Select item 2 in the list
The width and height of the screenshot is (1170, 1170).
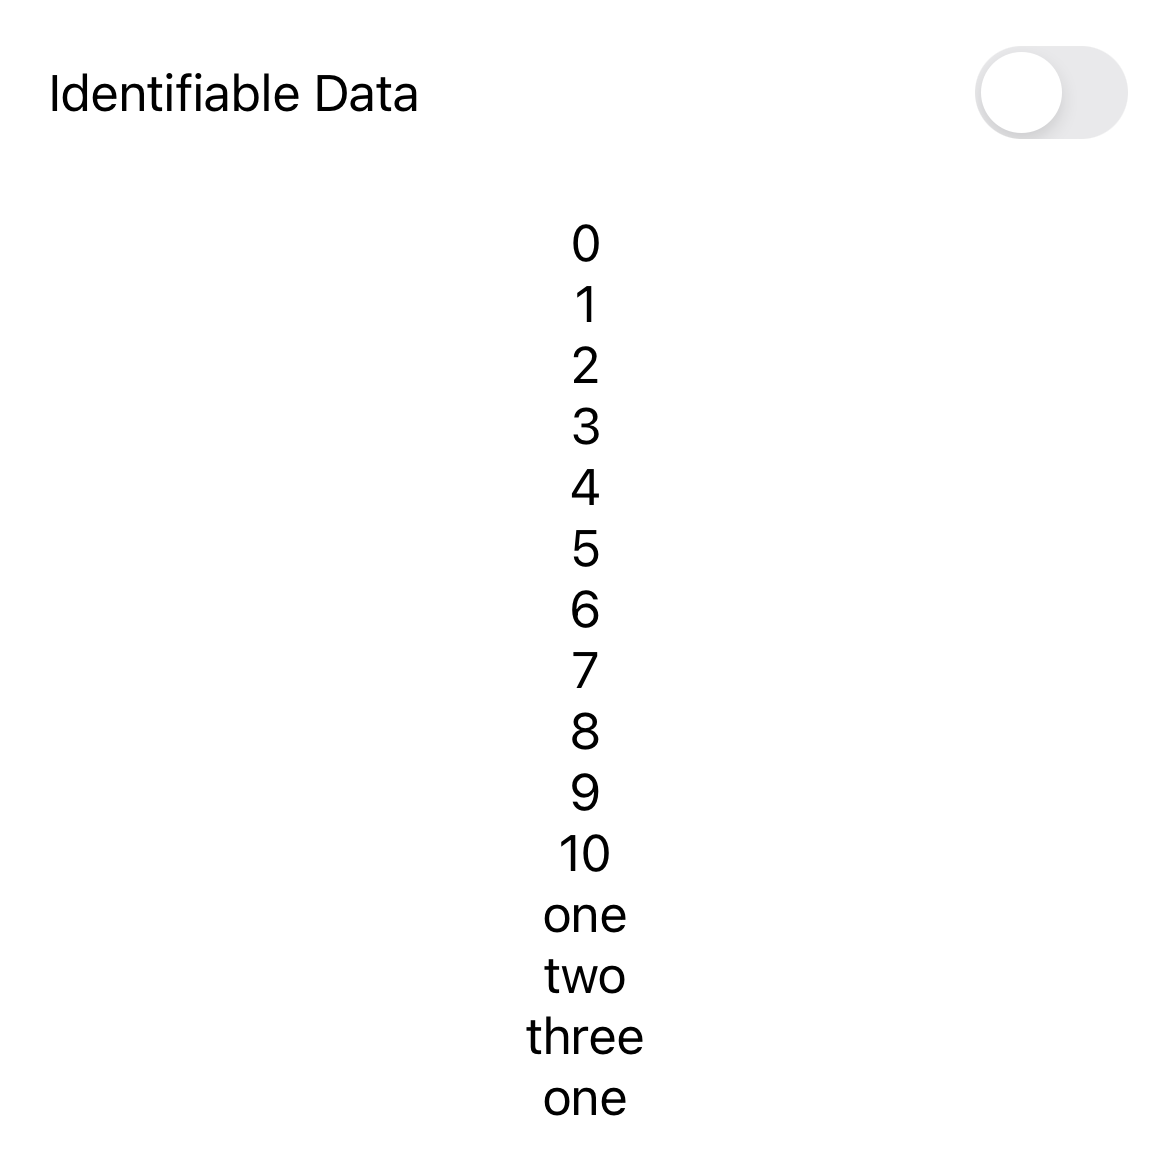(584, 365)
